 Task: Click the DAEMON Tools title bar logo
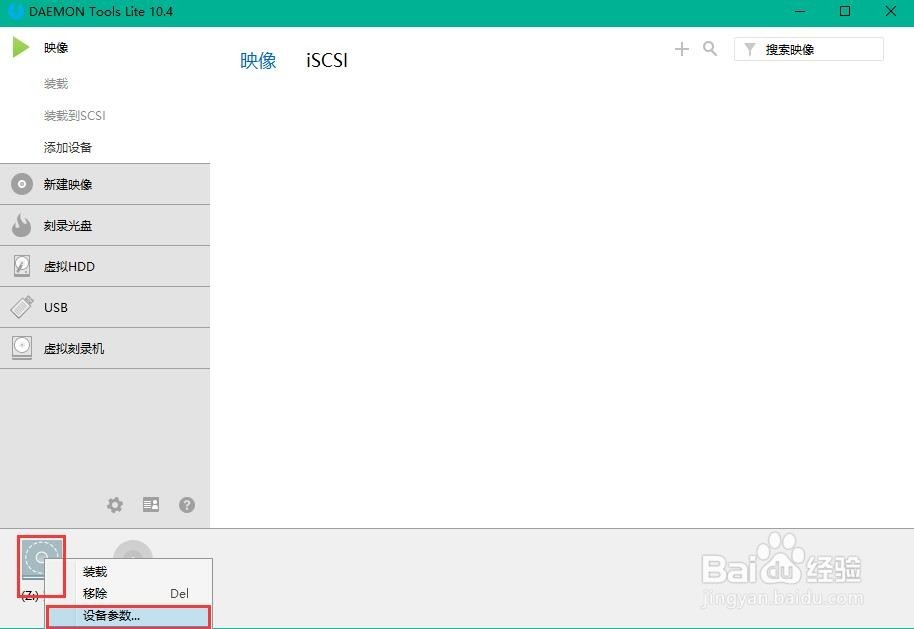(15, 11)
